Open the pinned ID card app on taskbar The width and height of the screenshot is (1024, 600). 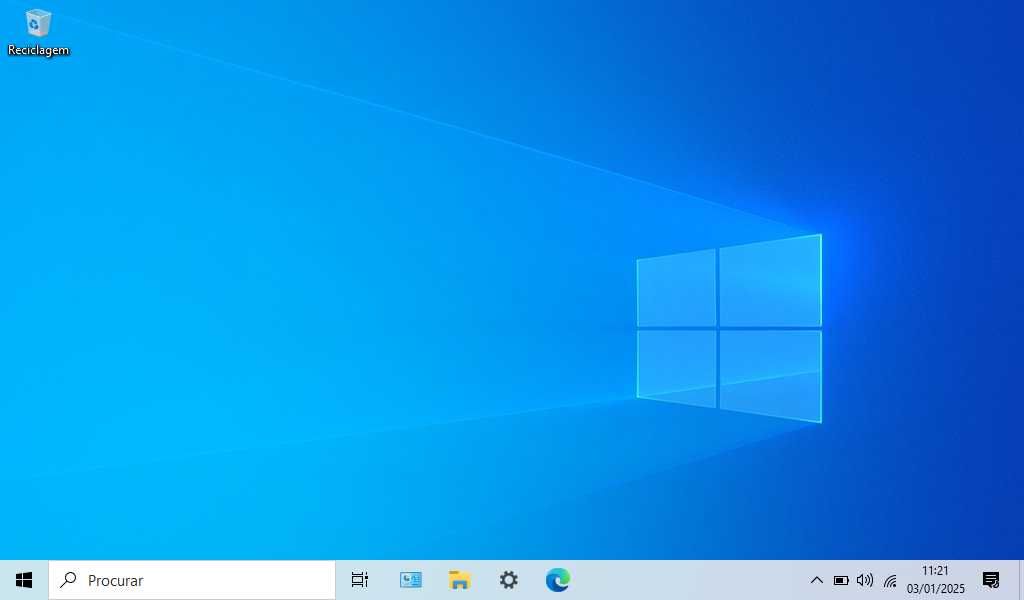411,580
